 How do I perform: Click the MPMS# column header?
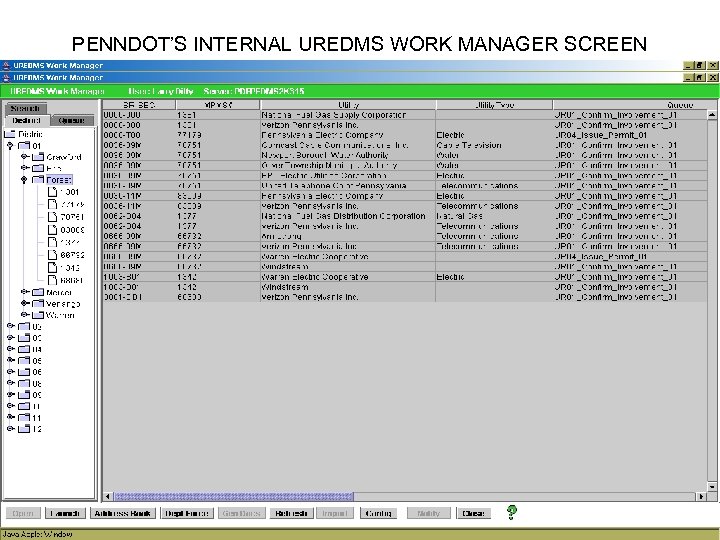tap(218, 105)
